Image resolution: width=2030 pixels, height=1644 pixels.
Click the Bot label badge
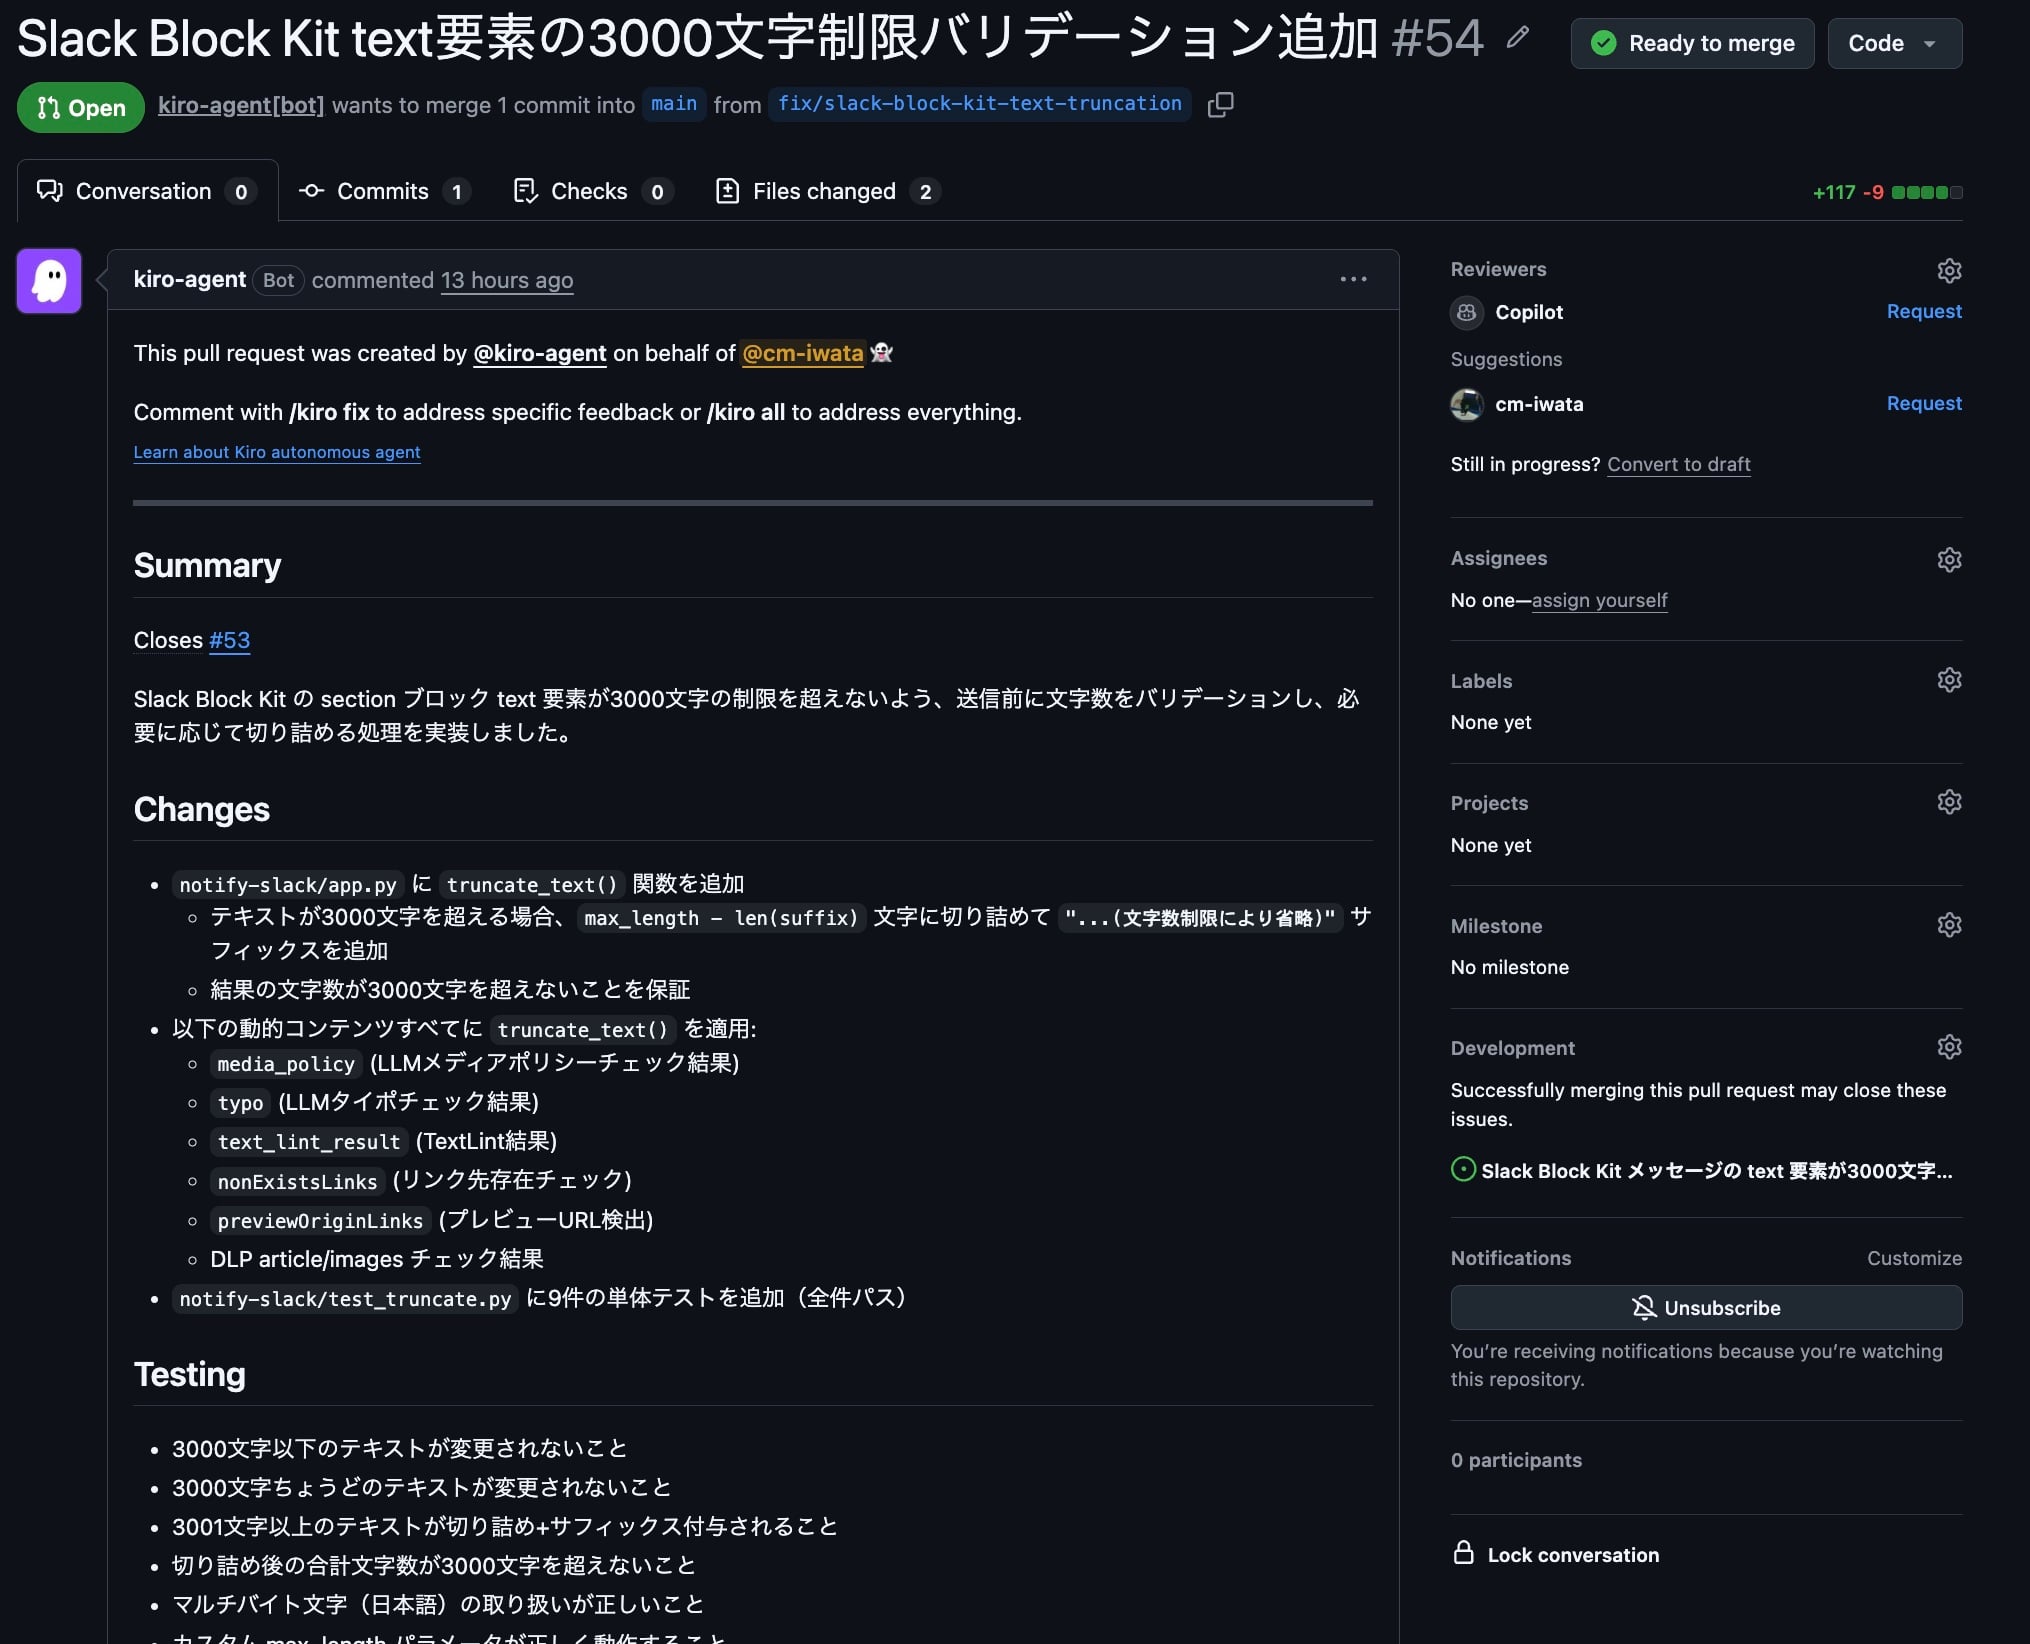[x=278, y=280]
